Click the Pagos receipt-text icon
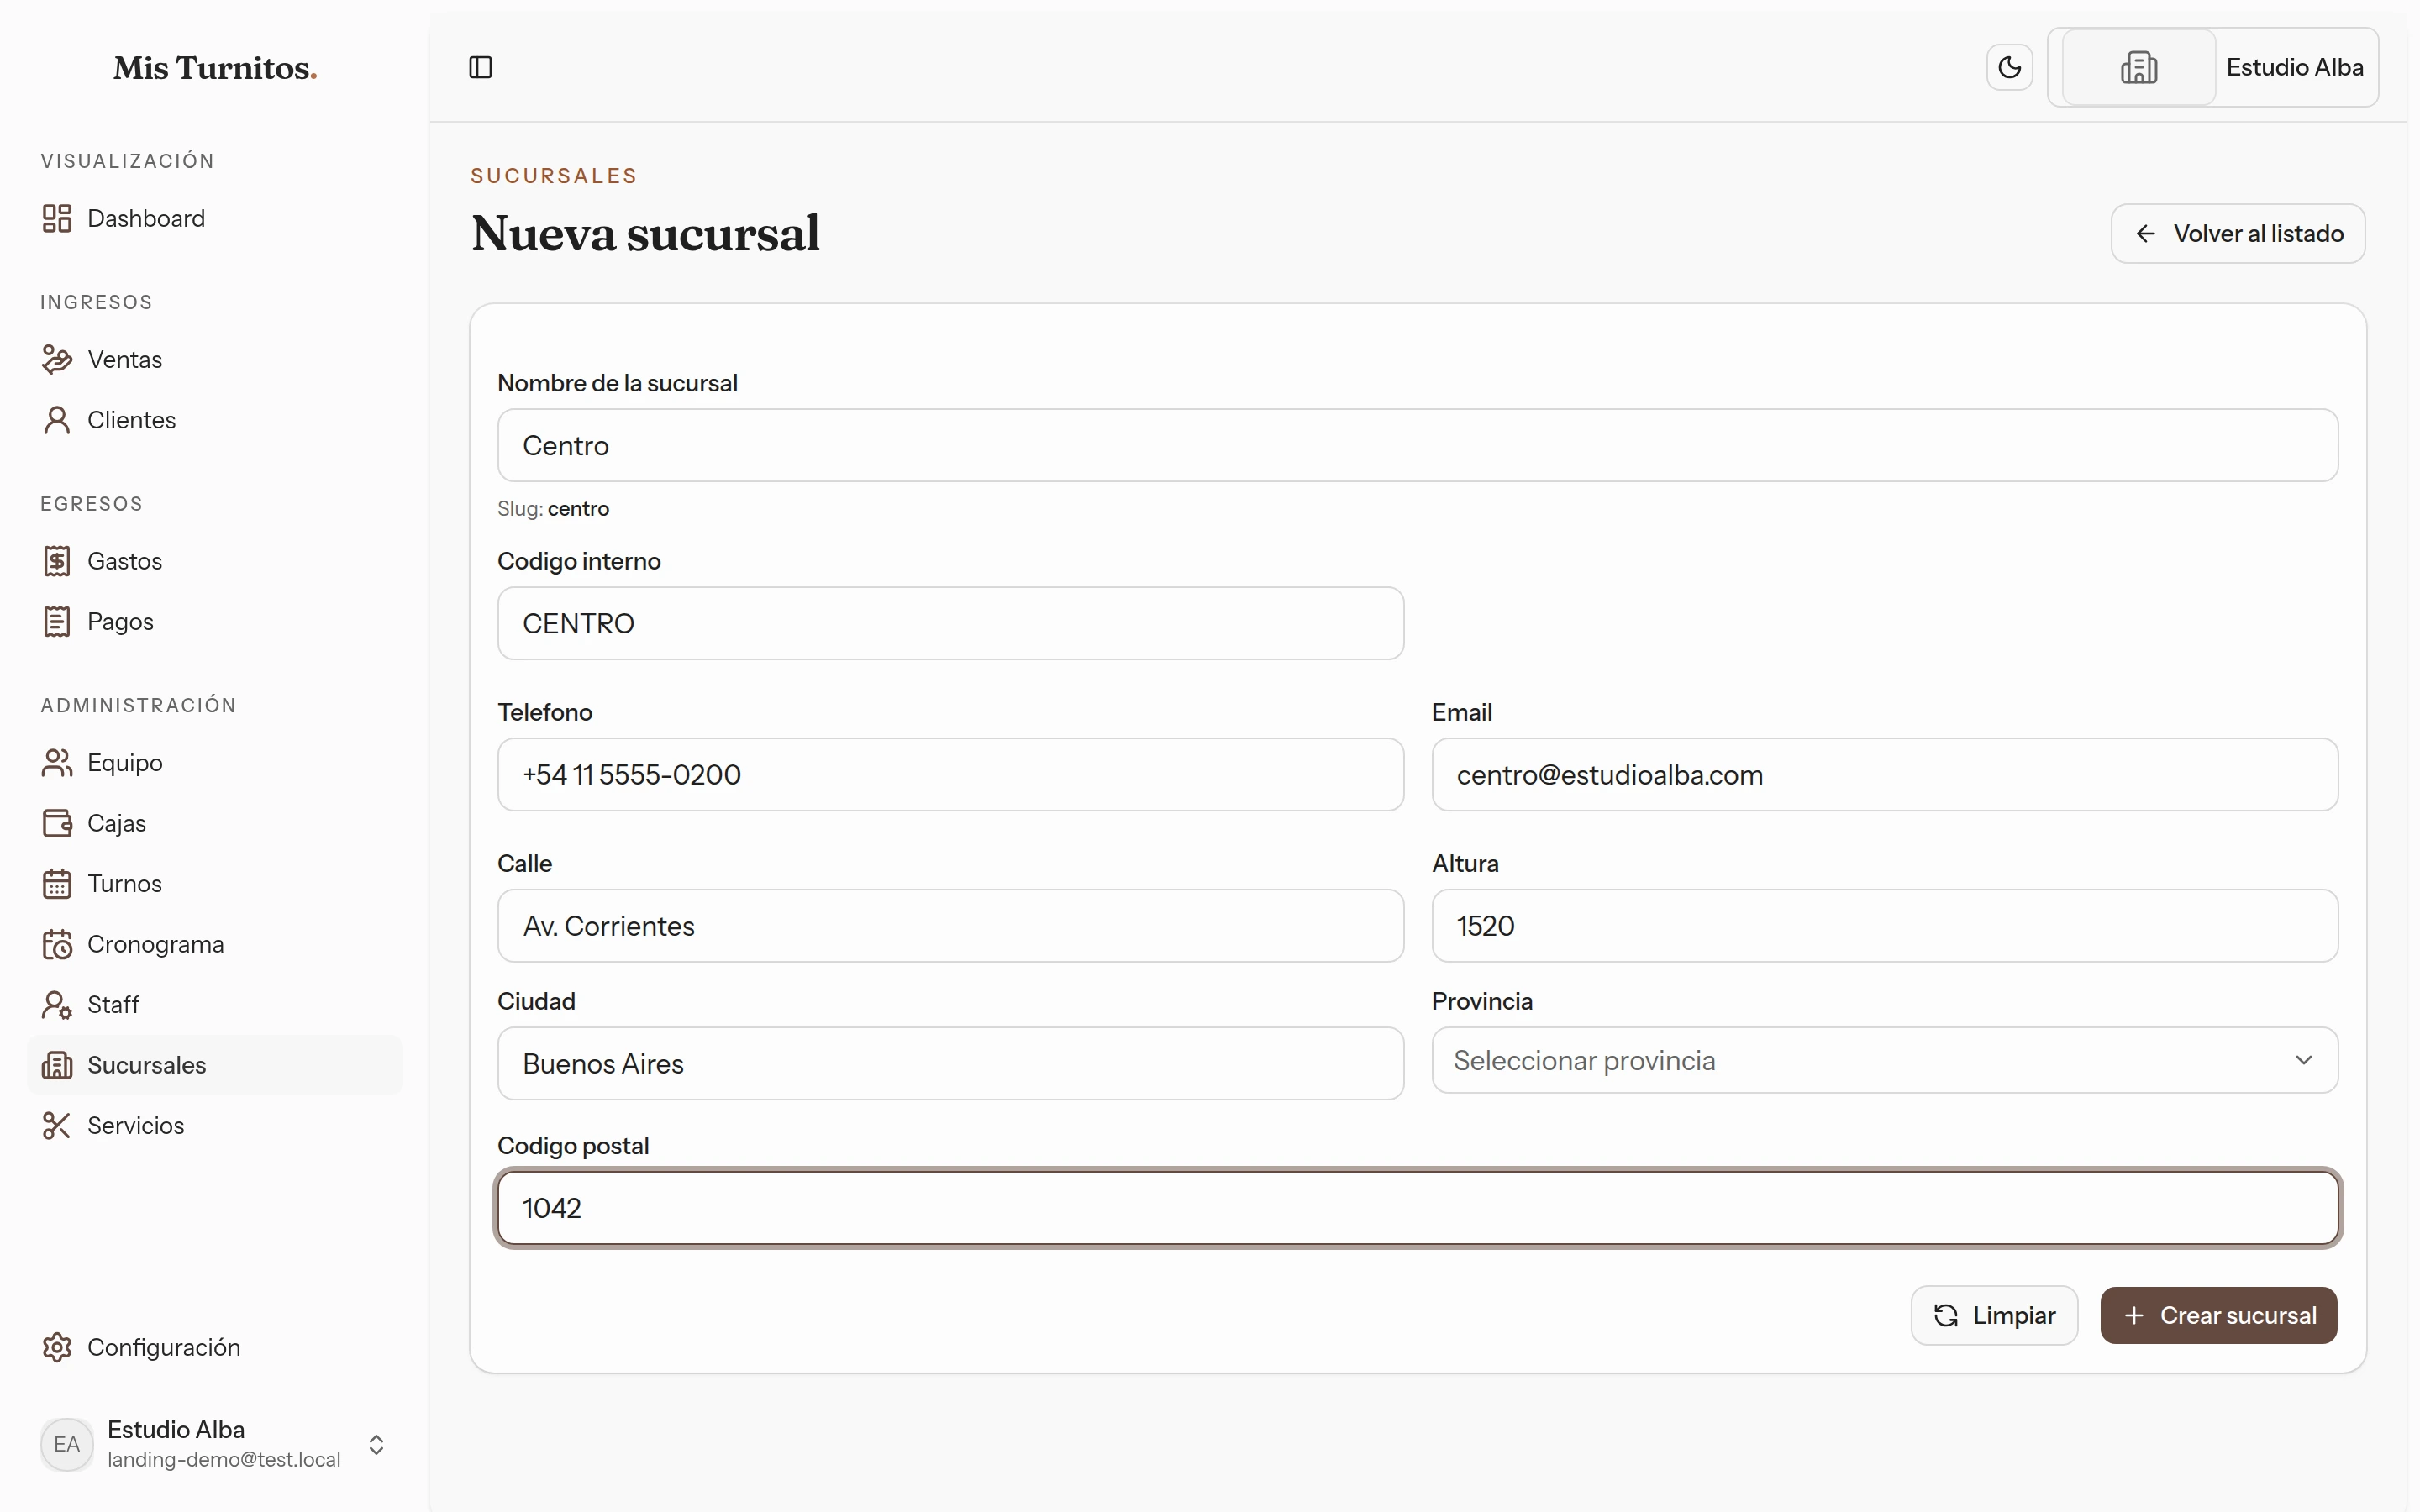The width and height of the screenshot is (2420, 1512). [57, 621]
